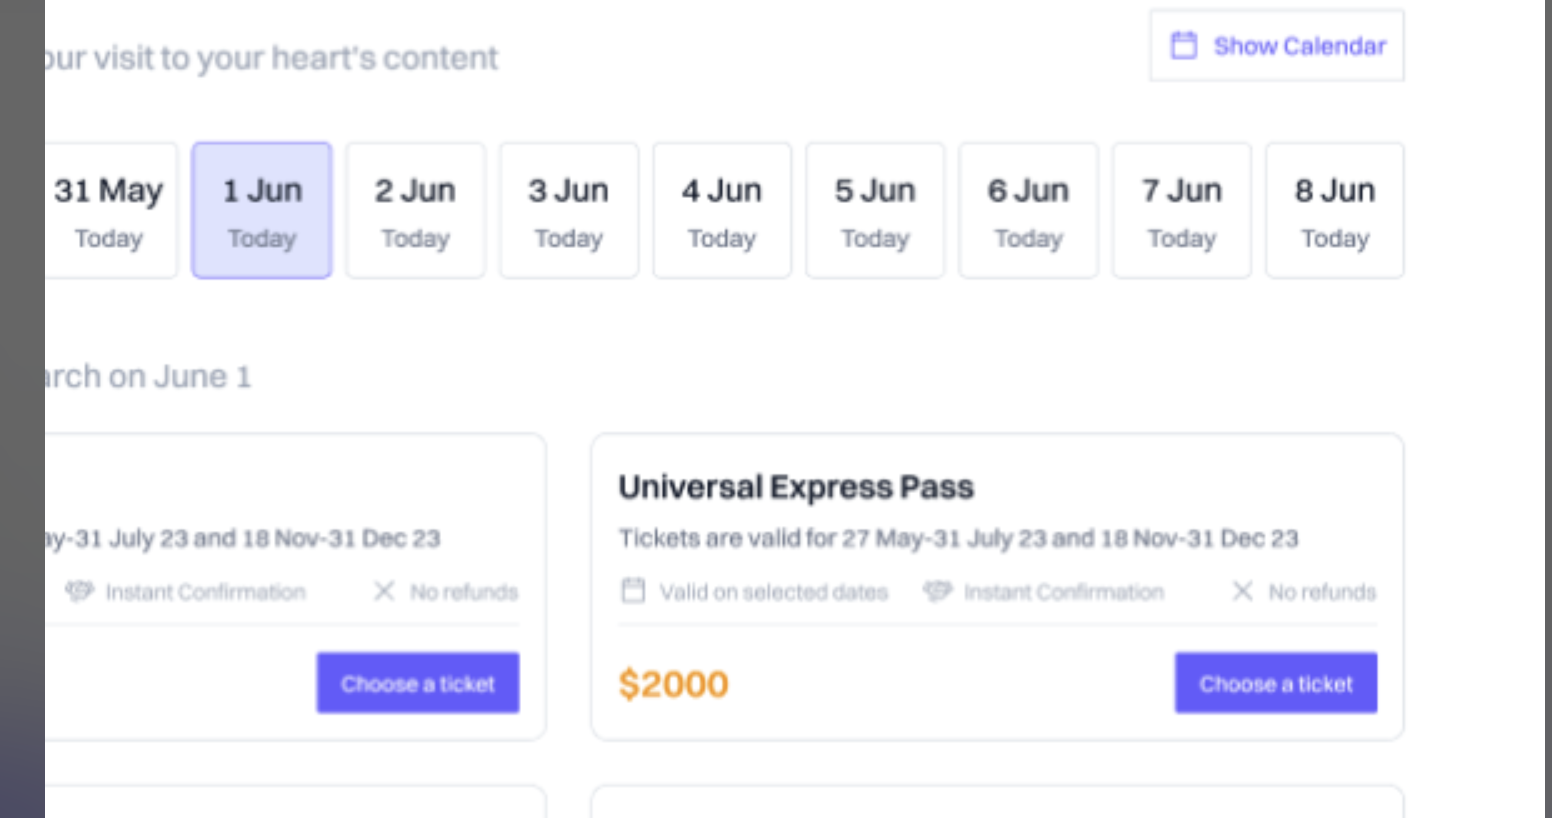Choose 7 Jun in date strip
This screenshot has width=1552, height=818.
tap(1182, 211)
